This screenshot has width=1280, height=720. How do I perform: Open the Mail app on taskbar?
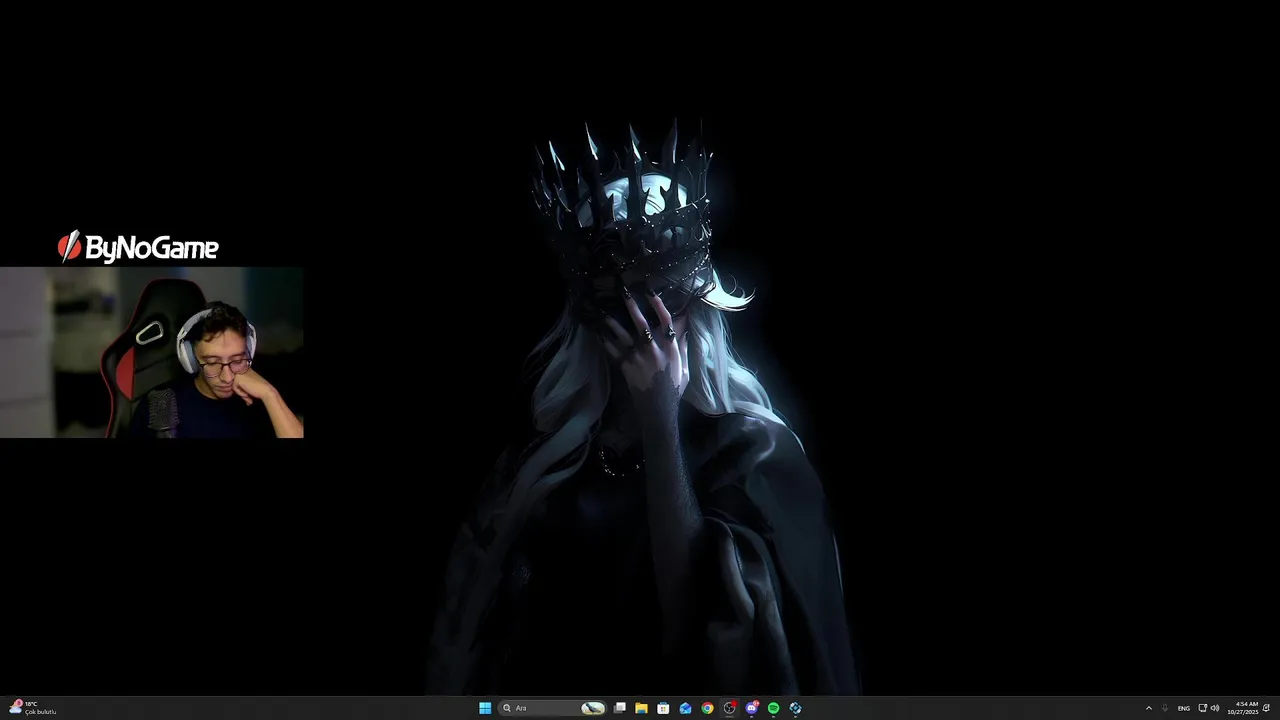tap(685, 708)
